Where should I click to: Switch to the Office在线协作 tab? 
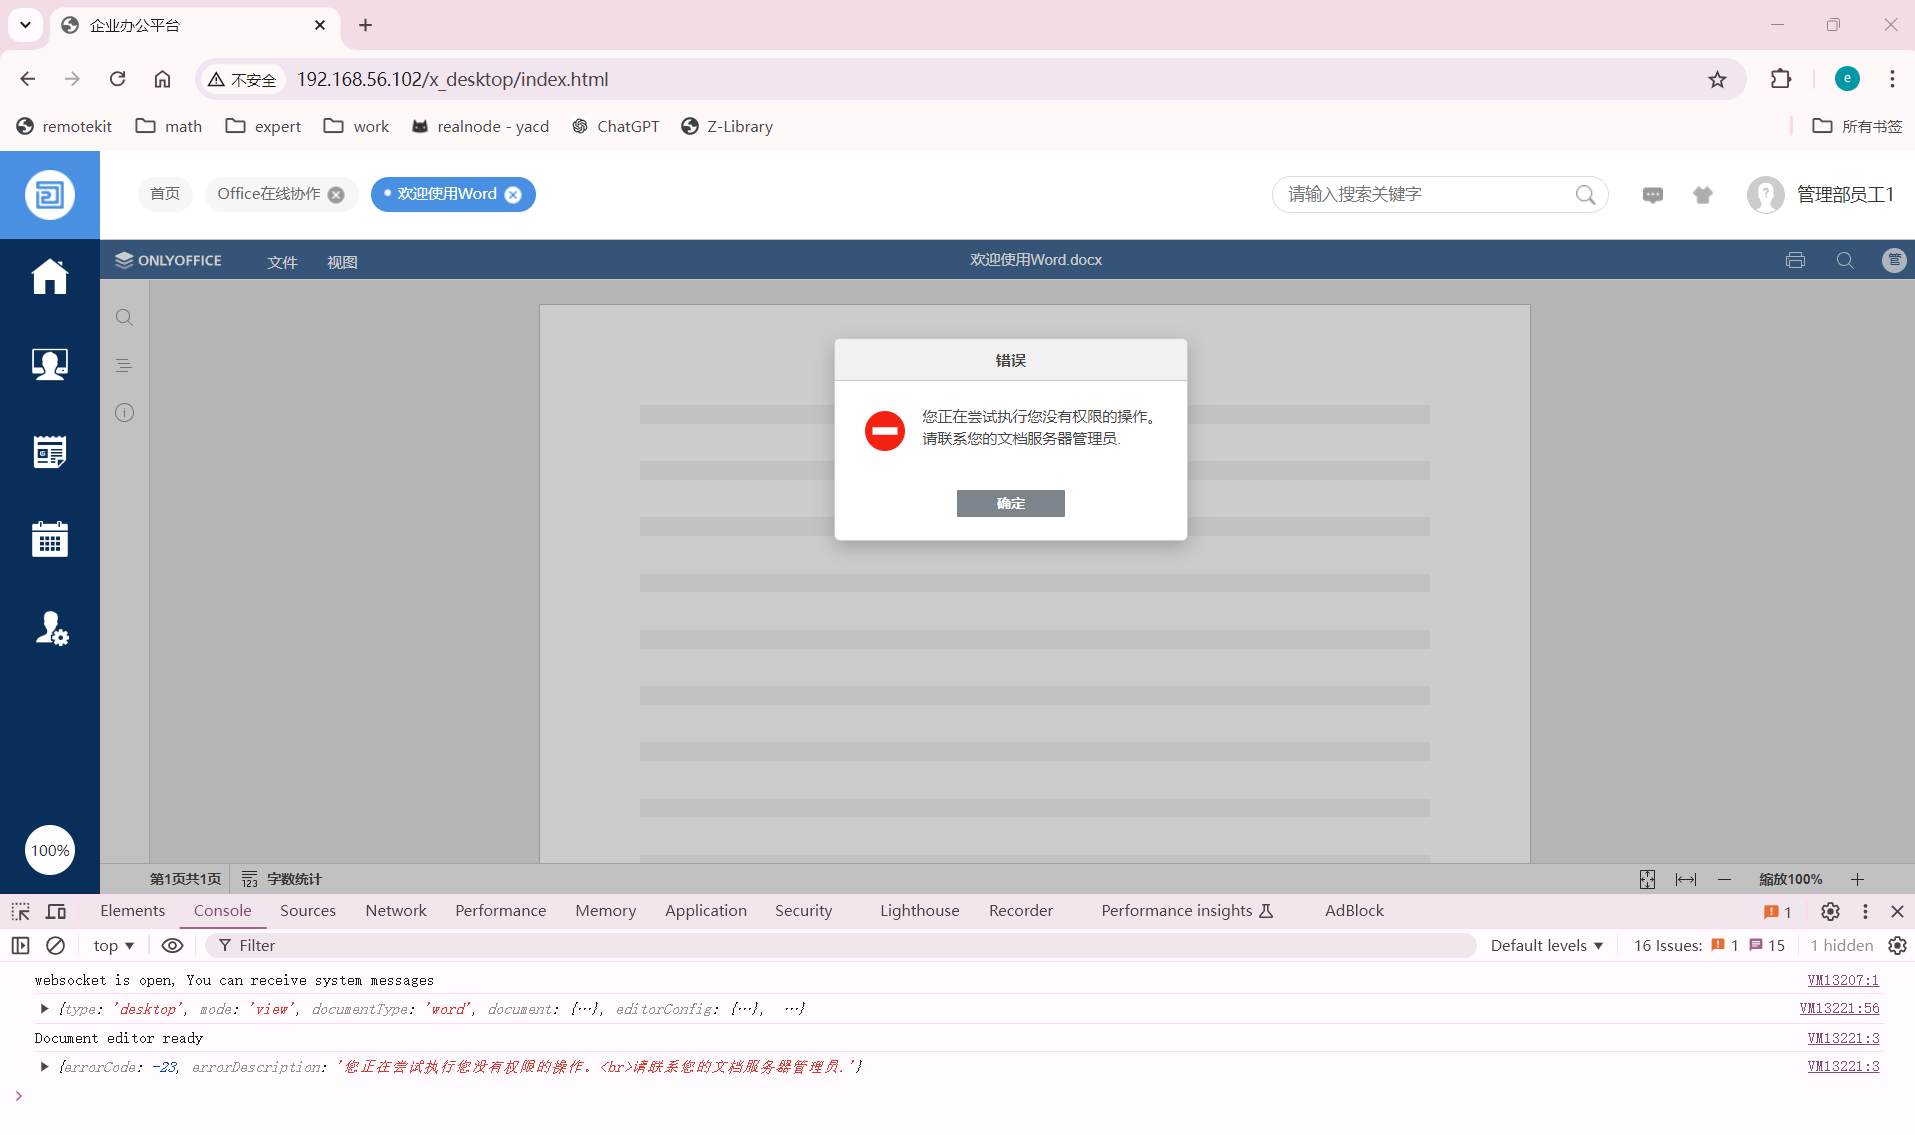coord(268,194)
